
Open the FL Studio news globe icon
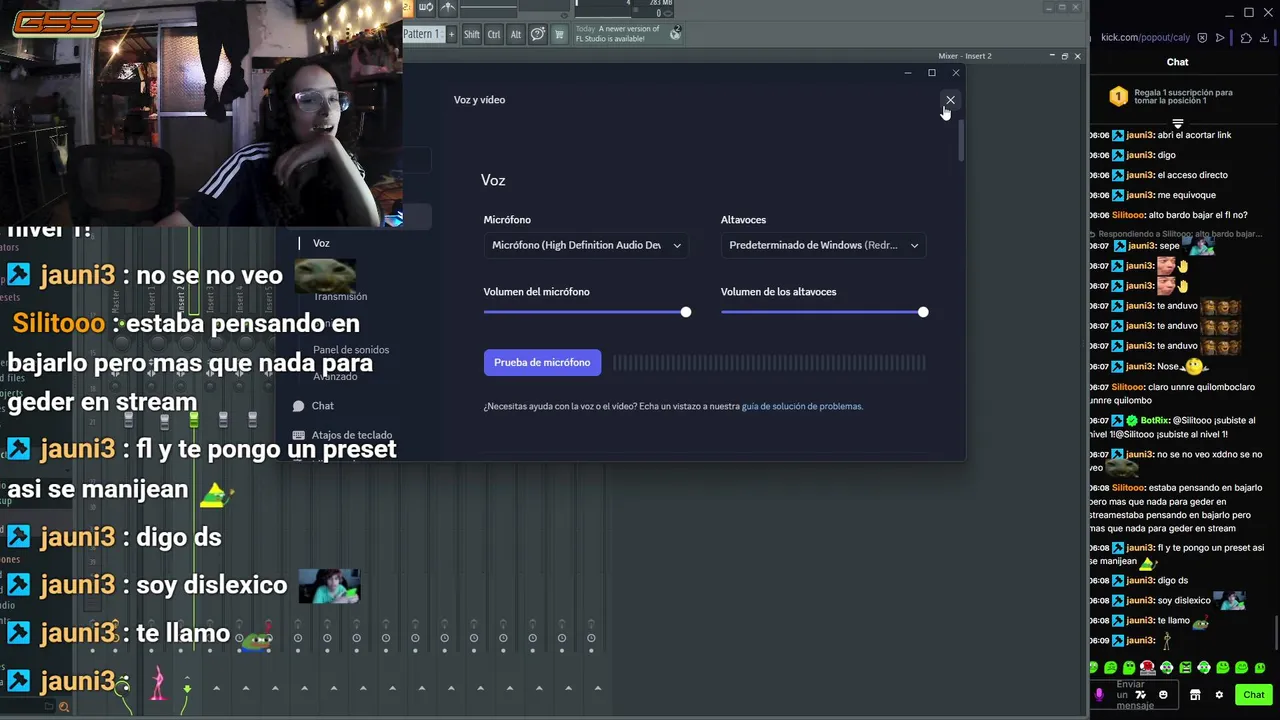point(675,34)
